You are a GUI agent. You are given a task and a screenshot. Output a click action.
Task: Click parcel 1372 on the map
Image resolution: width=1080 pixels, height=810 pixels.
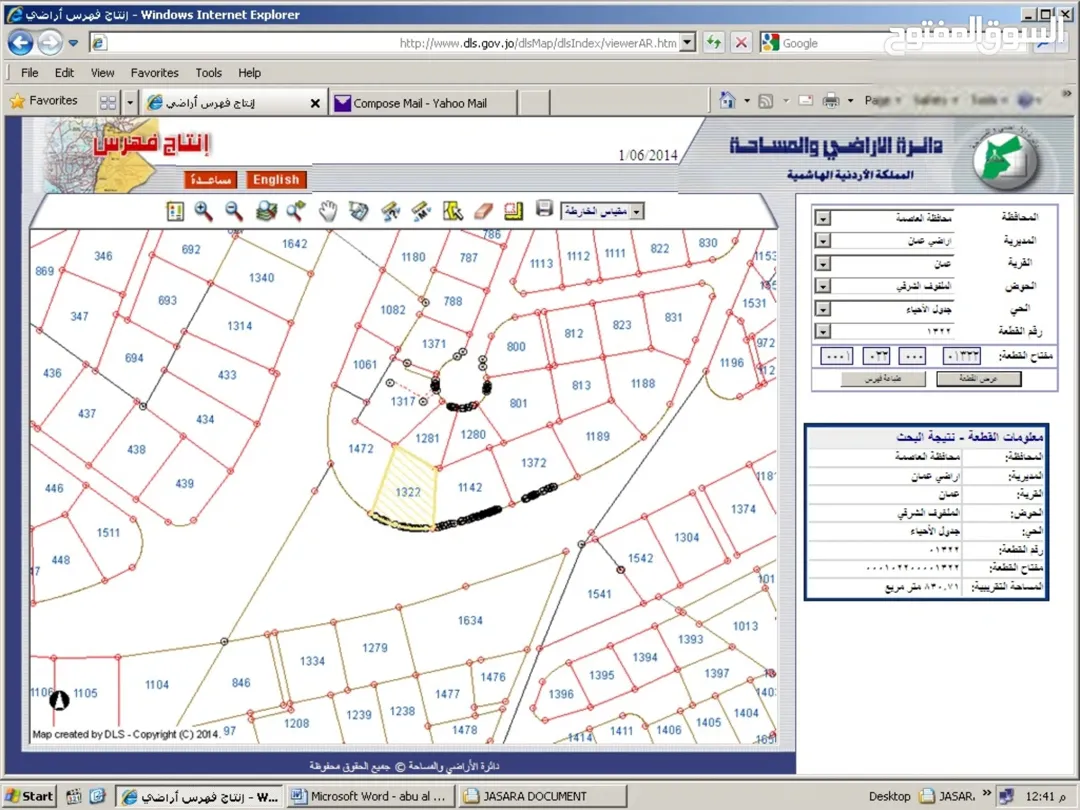[533, 463]
